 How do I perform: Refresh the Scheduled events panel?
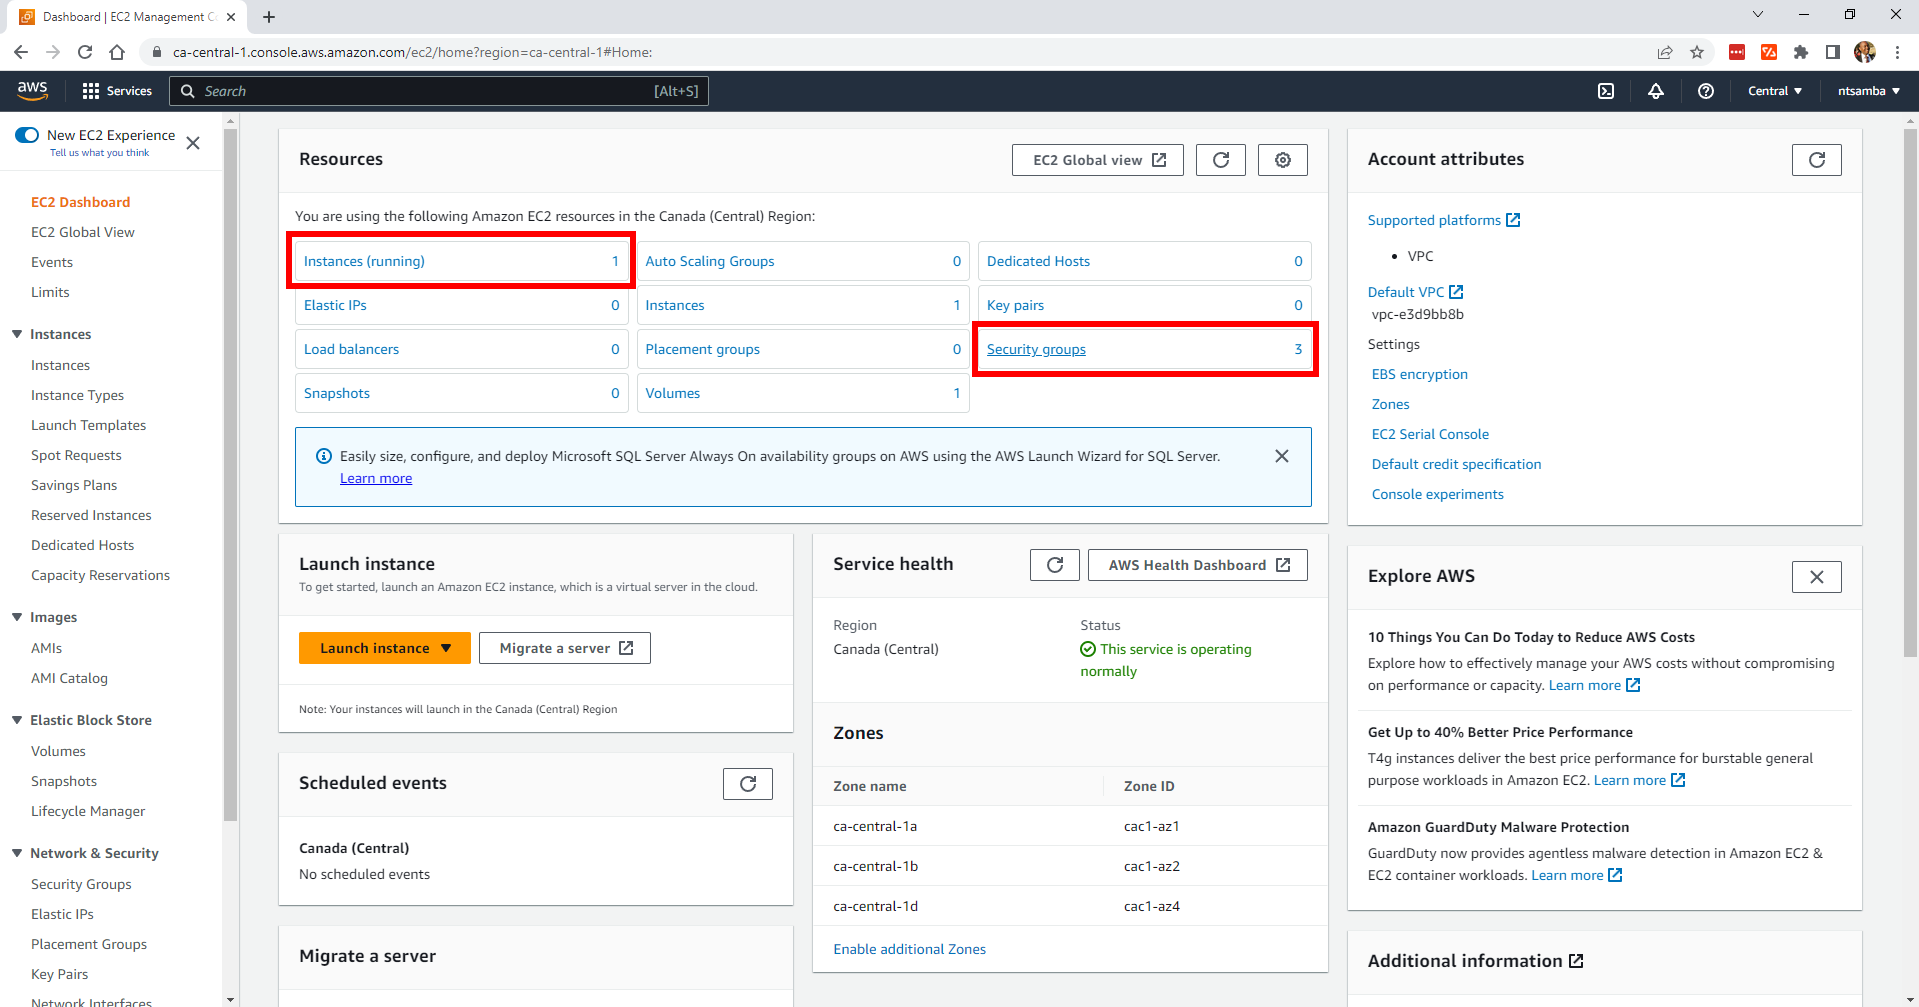748,784
